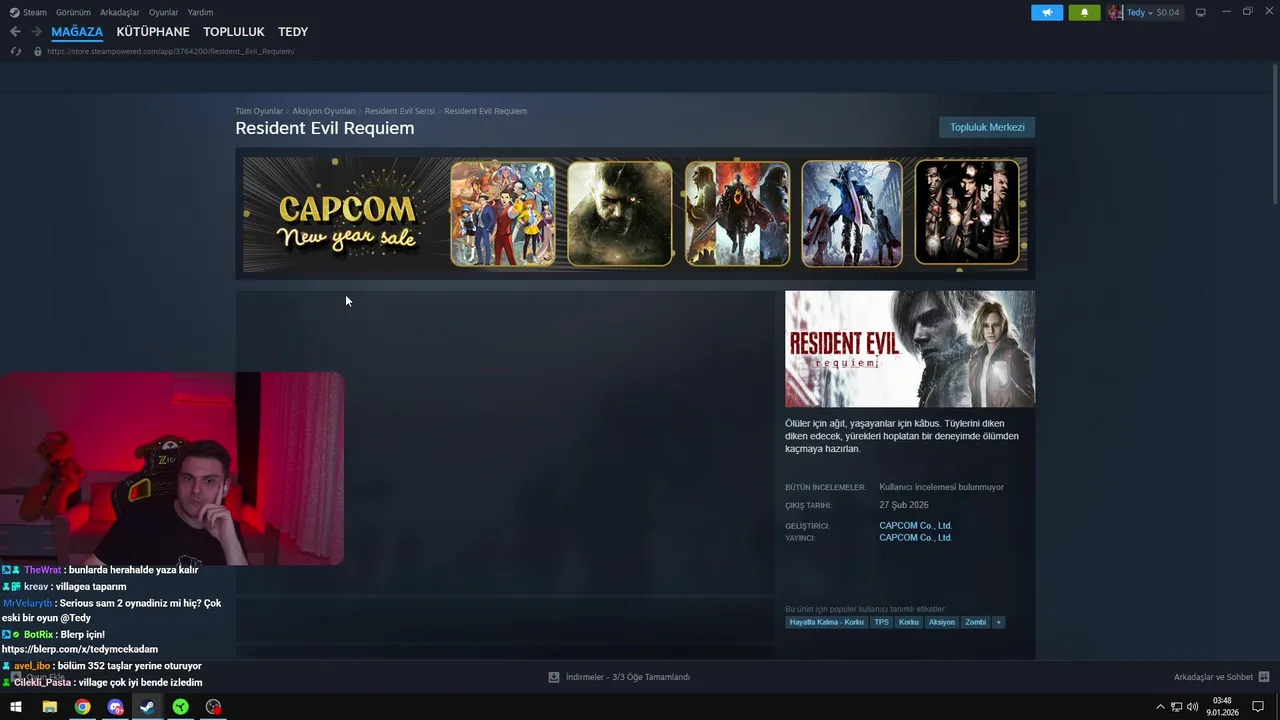Image resolution: width=1280 pixels, height=720 pixels.
Task: Open File Explorer from the taskbar
Action: tap(49, 707)
